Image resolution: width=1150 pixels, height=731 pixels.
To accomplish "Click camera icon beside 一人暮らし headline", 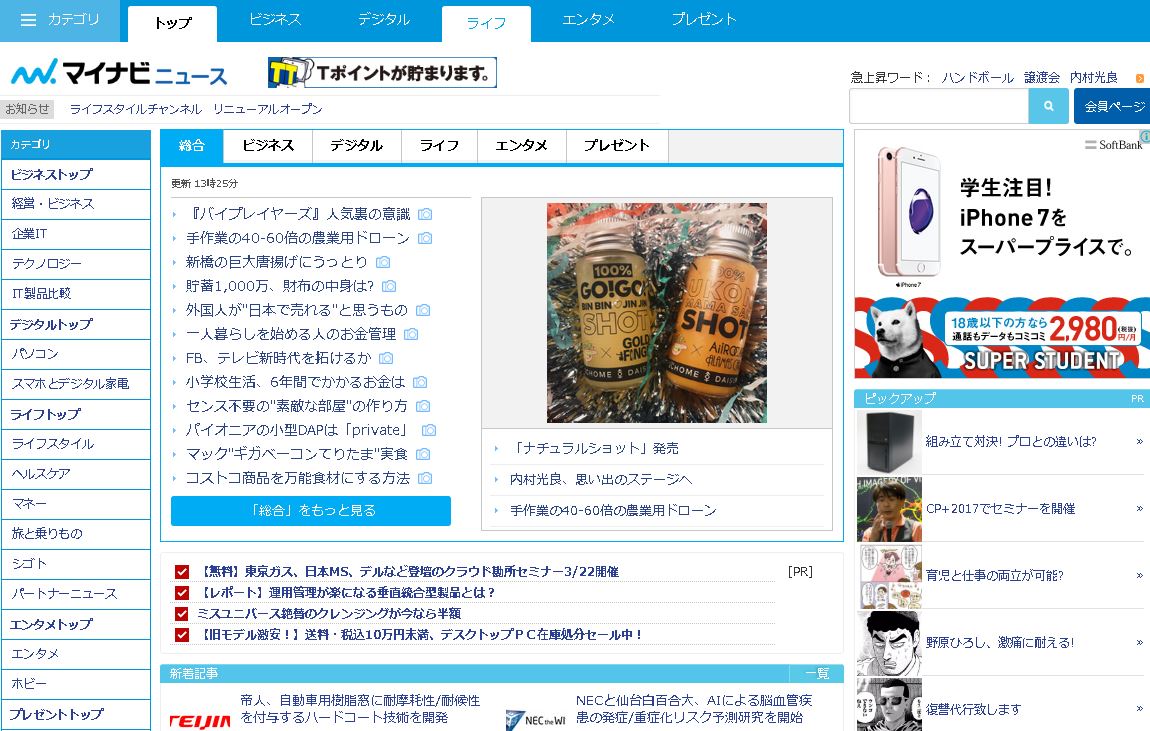I will point(411,334).
